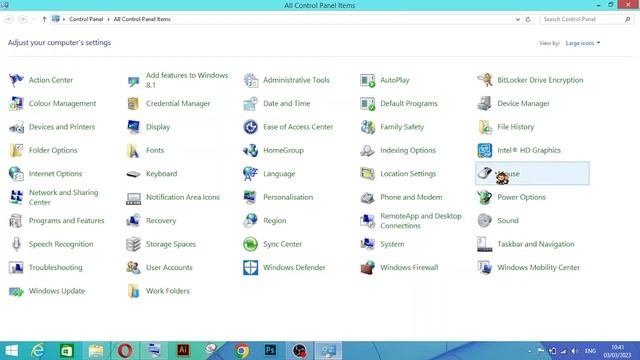Open the Keyboard icon
The width and height of the screenshot is (640, 360).
(x=133, y=174)
